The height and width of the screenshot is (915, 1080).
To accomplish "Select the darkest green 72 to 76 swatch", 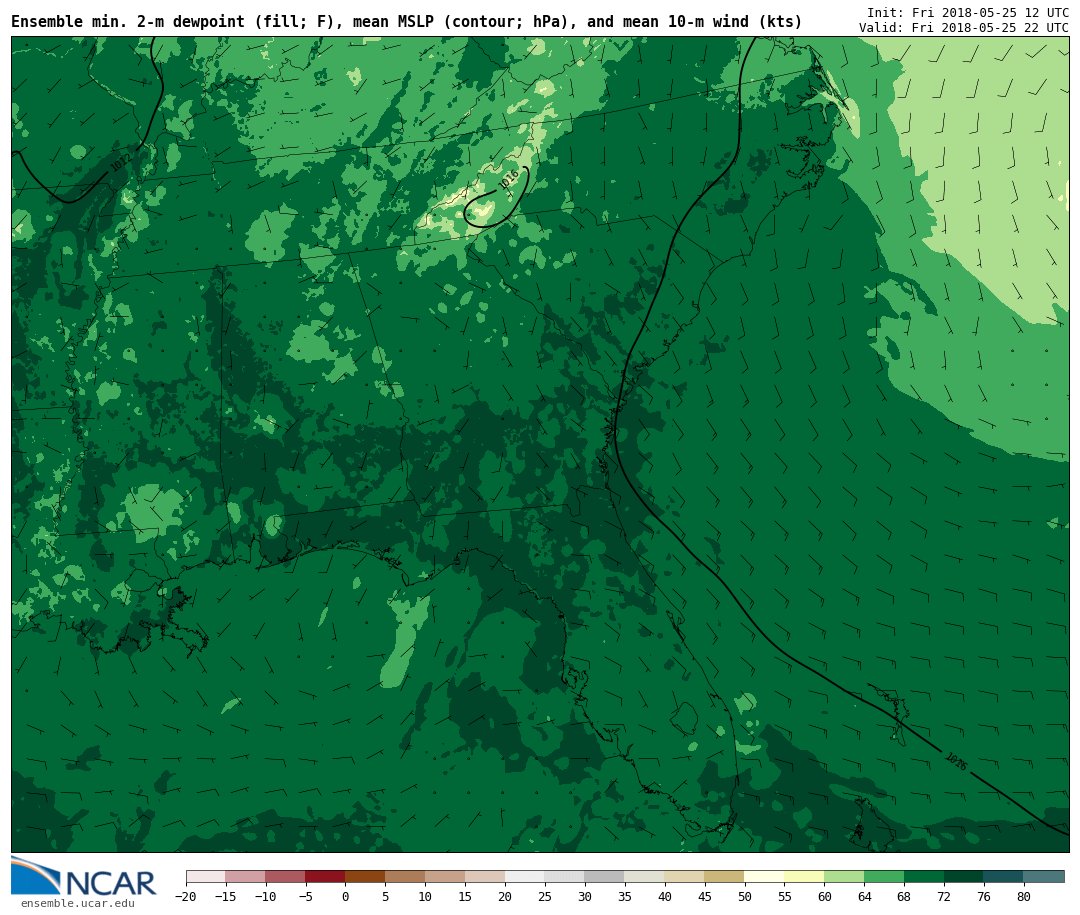I will pyautogui.click(x=963, y=876).
